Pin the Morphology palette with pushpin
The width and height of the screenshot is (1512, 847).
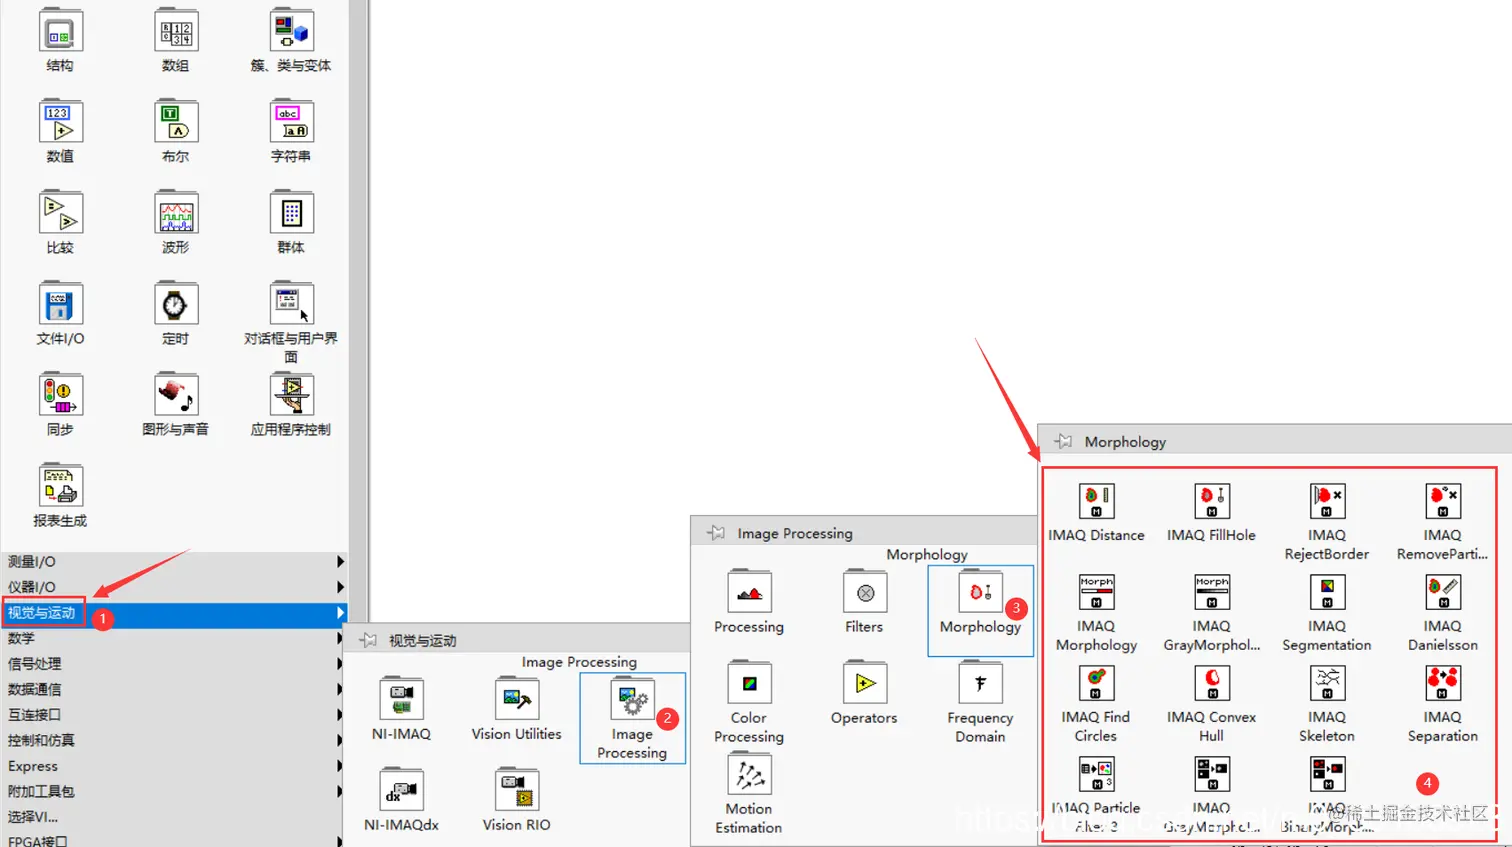pos(1063,441)
